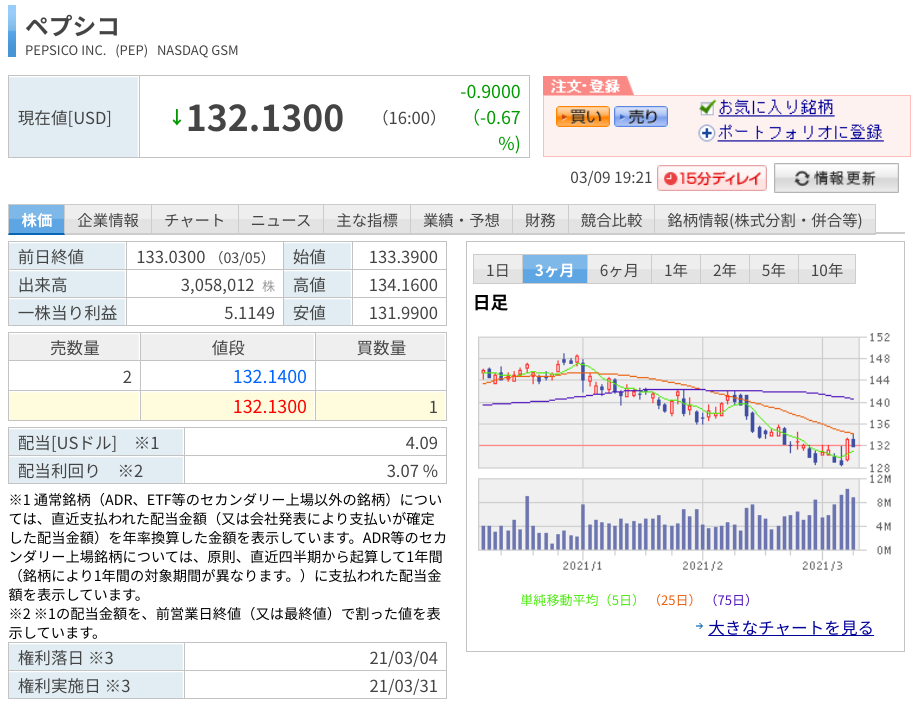Click the EPS value 5.1149
The width and height of the screenshot is (915, 705).
(x=249, y=313)
